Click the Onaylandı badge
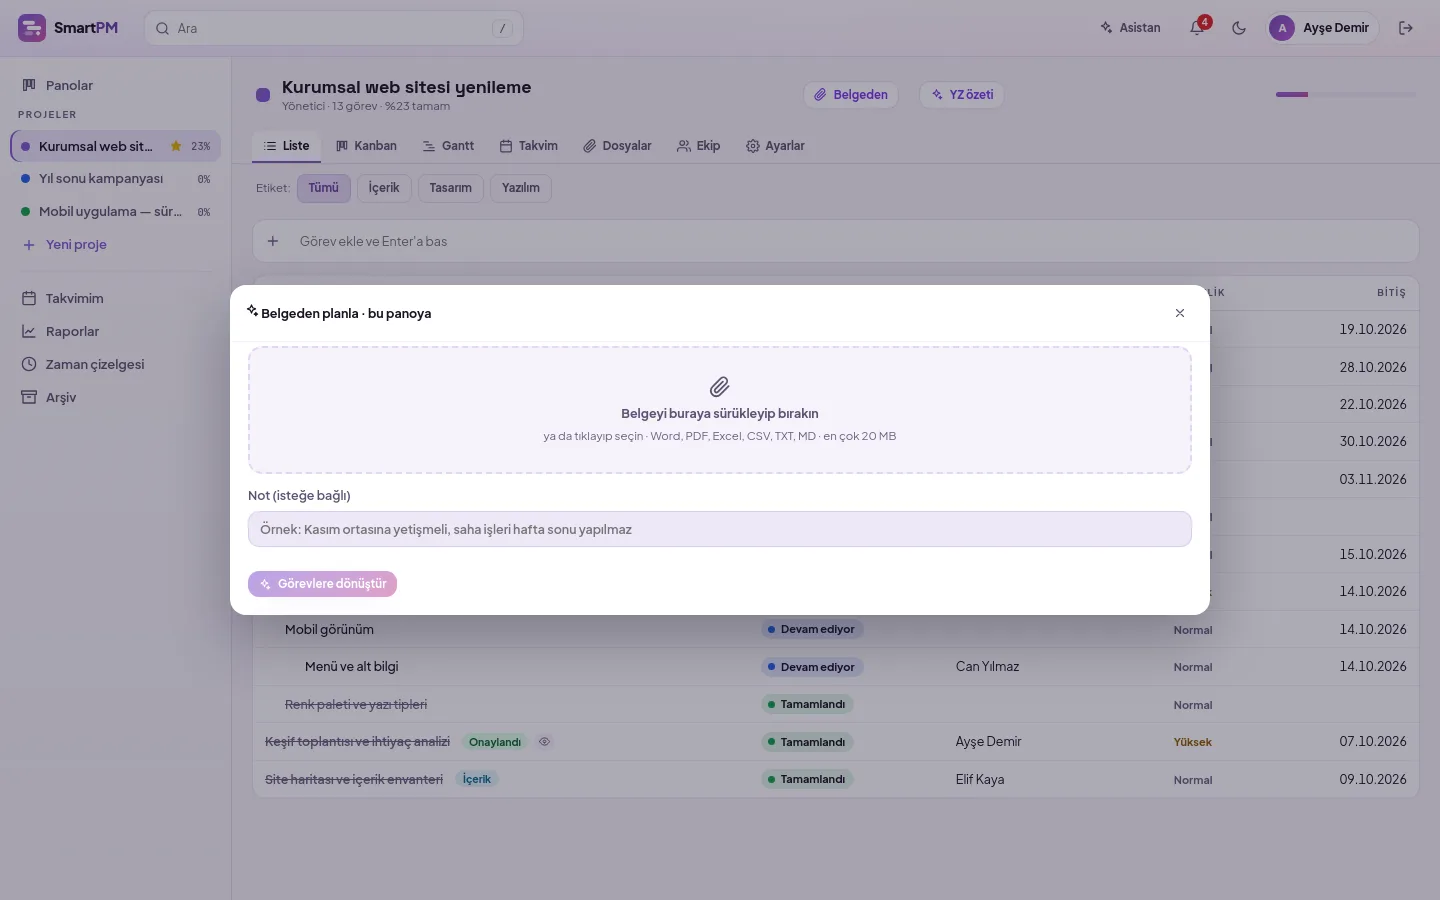The height and width of the screenshot is (900, 1440). (495, 742)
